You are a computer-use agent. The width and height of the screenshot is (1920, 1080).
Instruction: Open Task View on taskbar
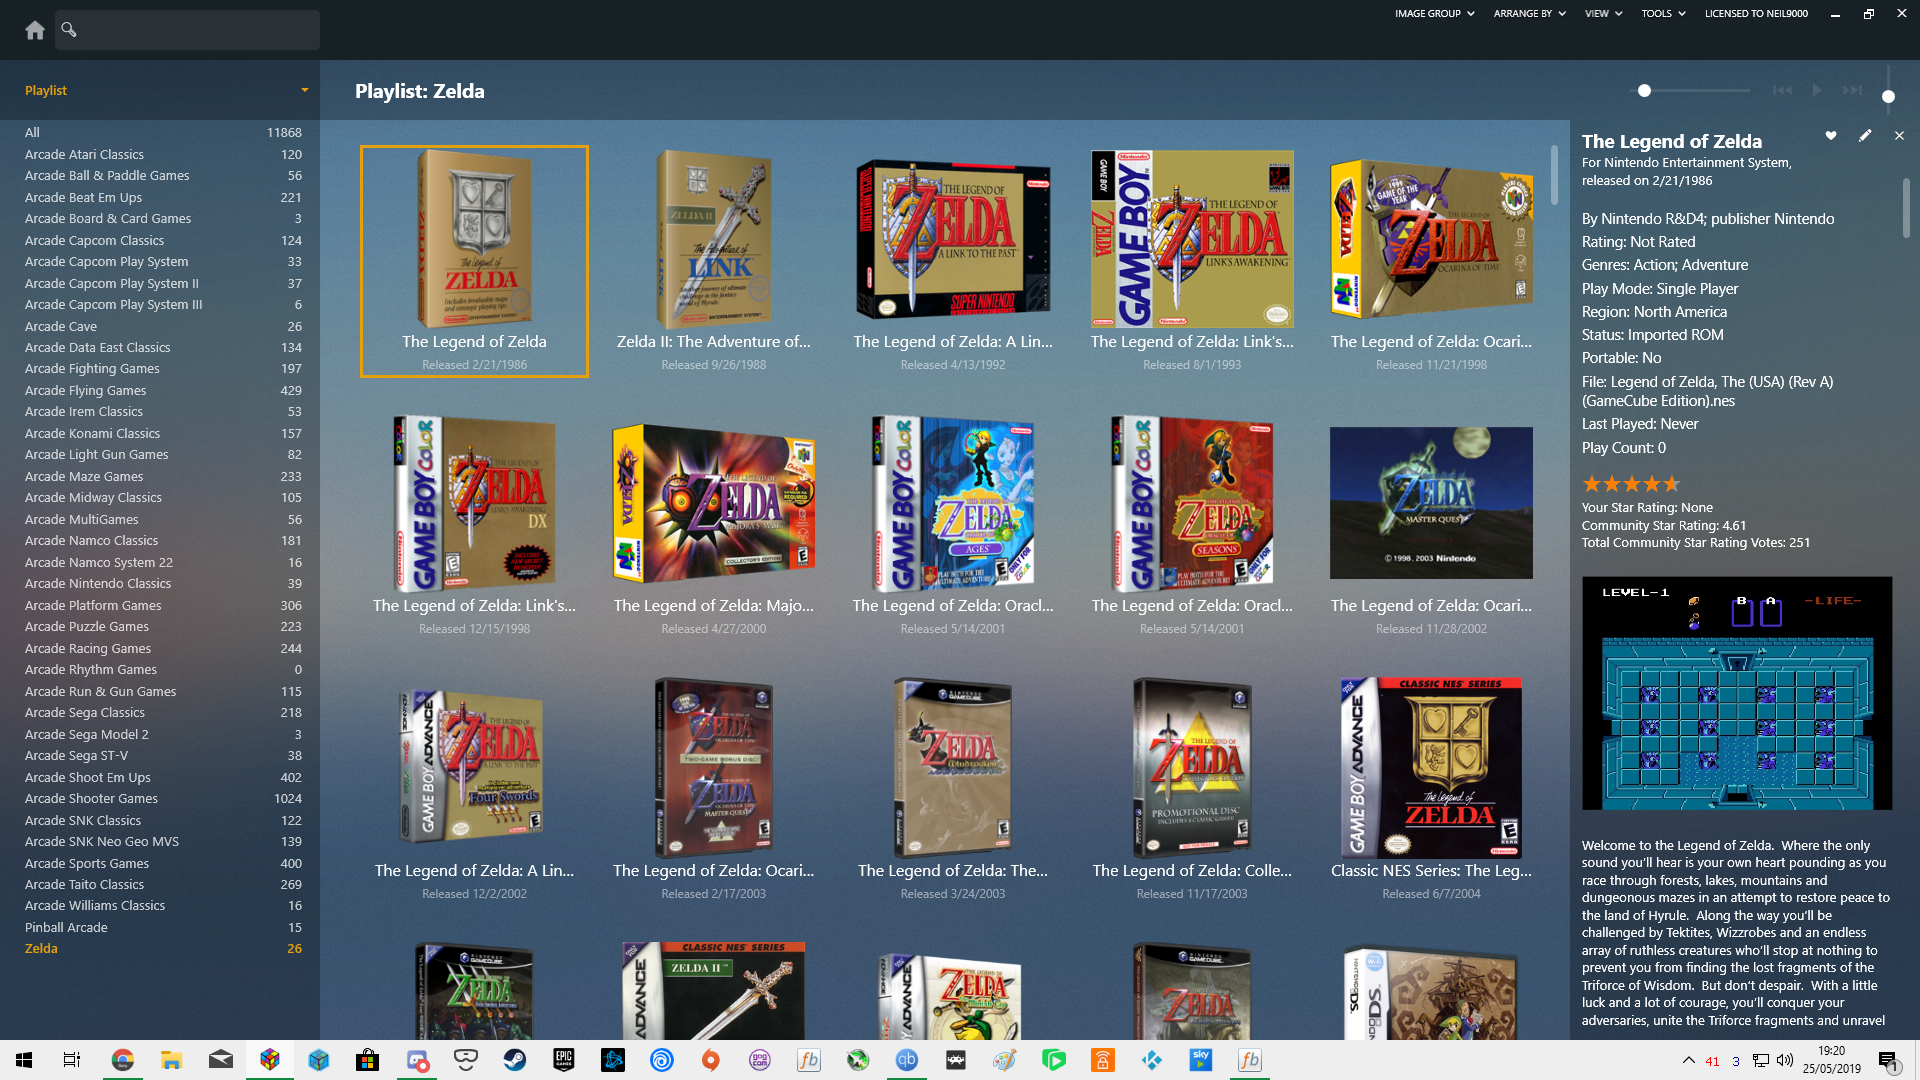click(72, 1060)
